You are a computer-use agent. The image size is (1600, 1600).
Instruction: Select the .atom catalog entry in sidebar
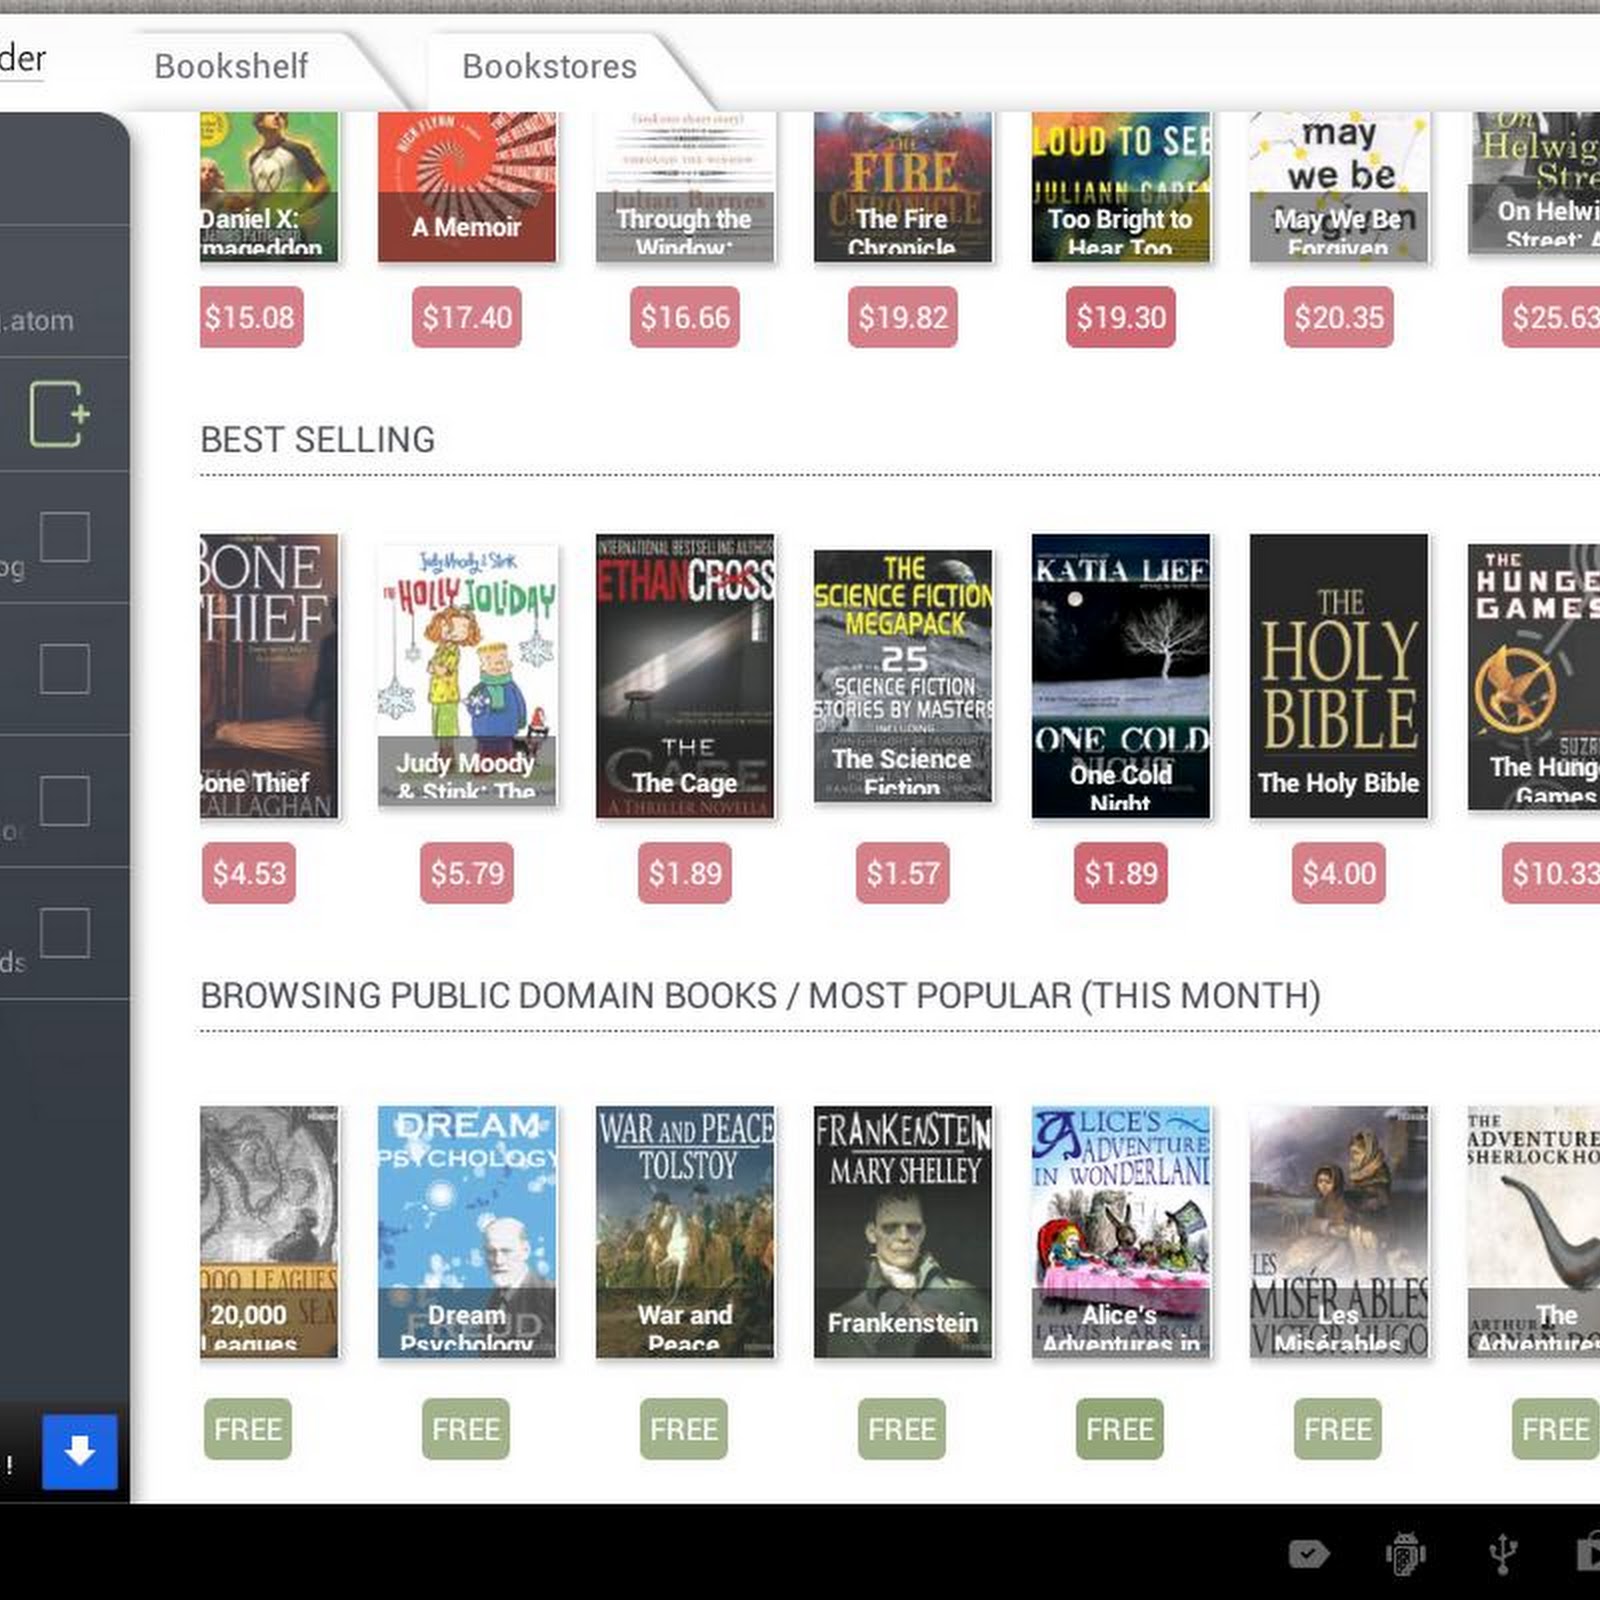coord(64,292)
